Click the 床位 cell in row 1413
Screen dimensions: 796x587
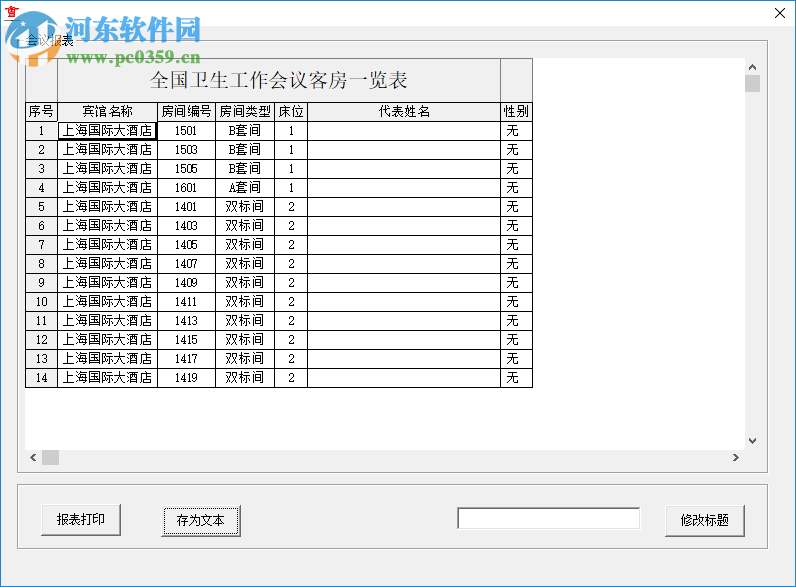[291, 321]
